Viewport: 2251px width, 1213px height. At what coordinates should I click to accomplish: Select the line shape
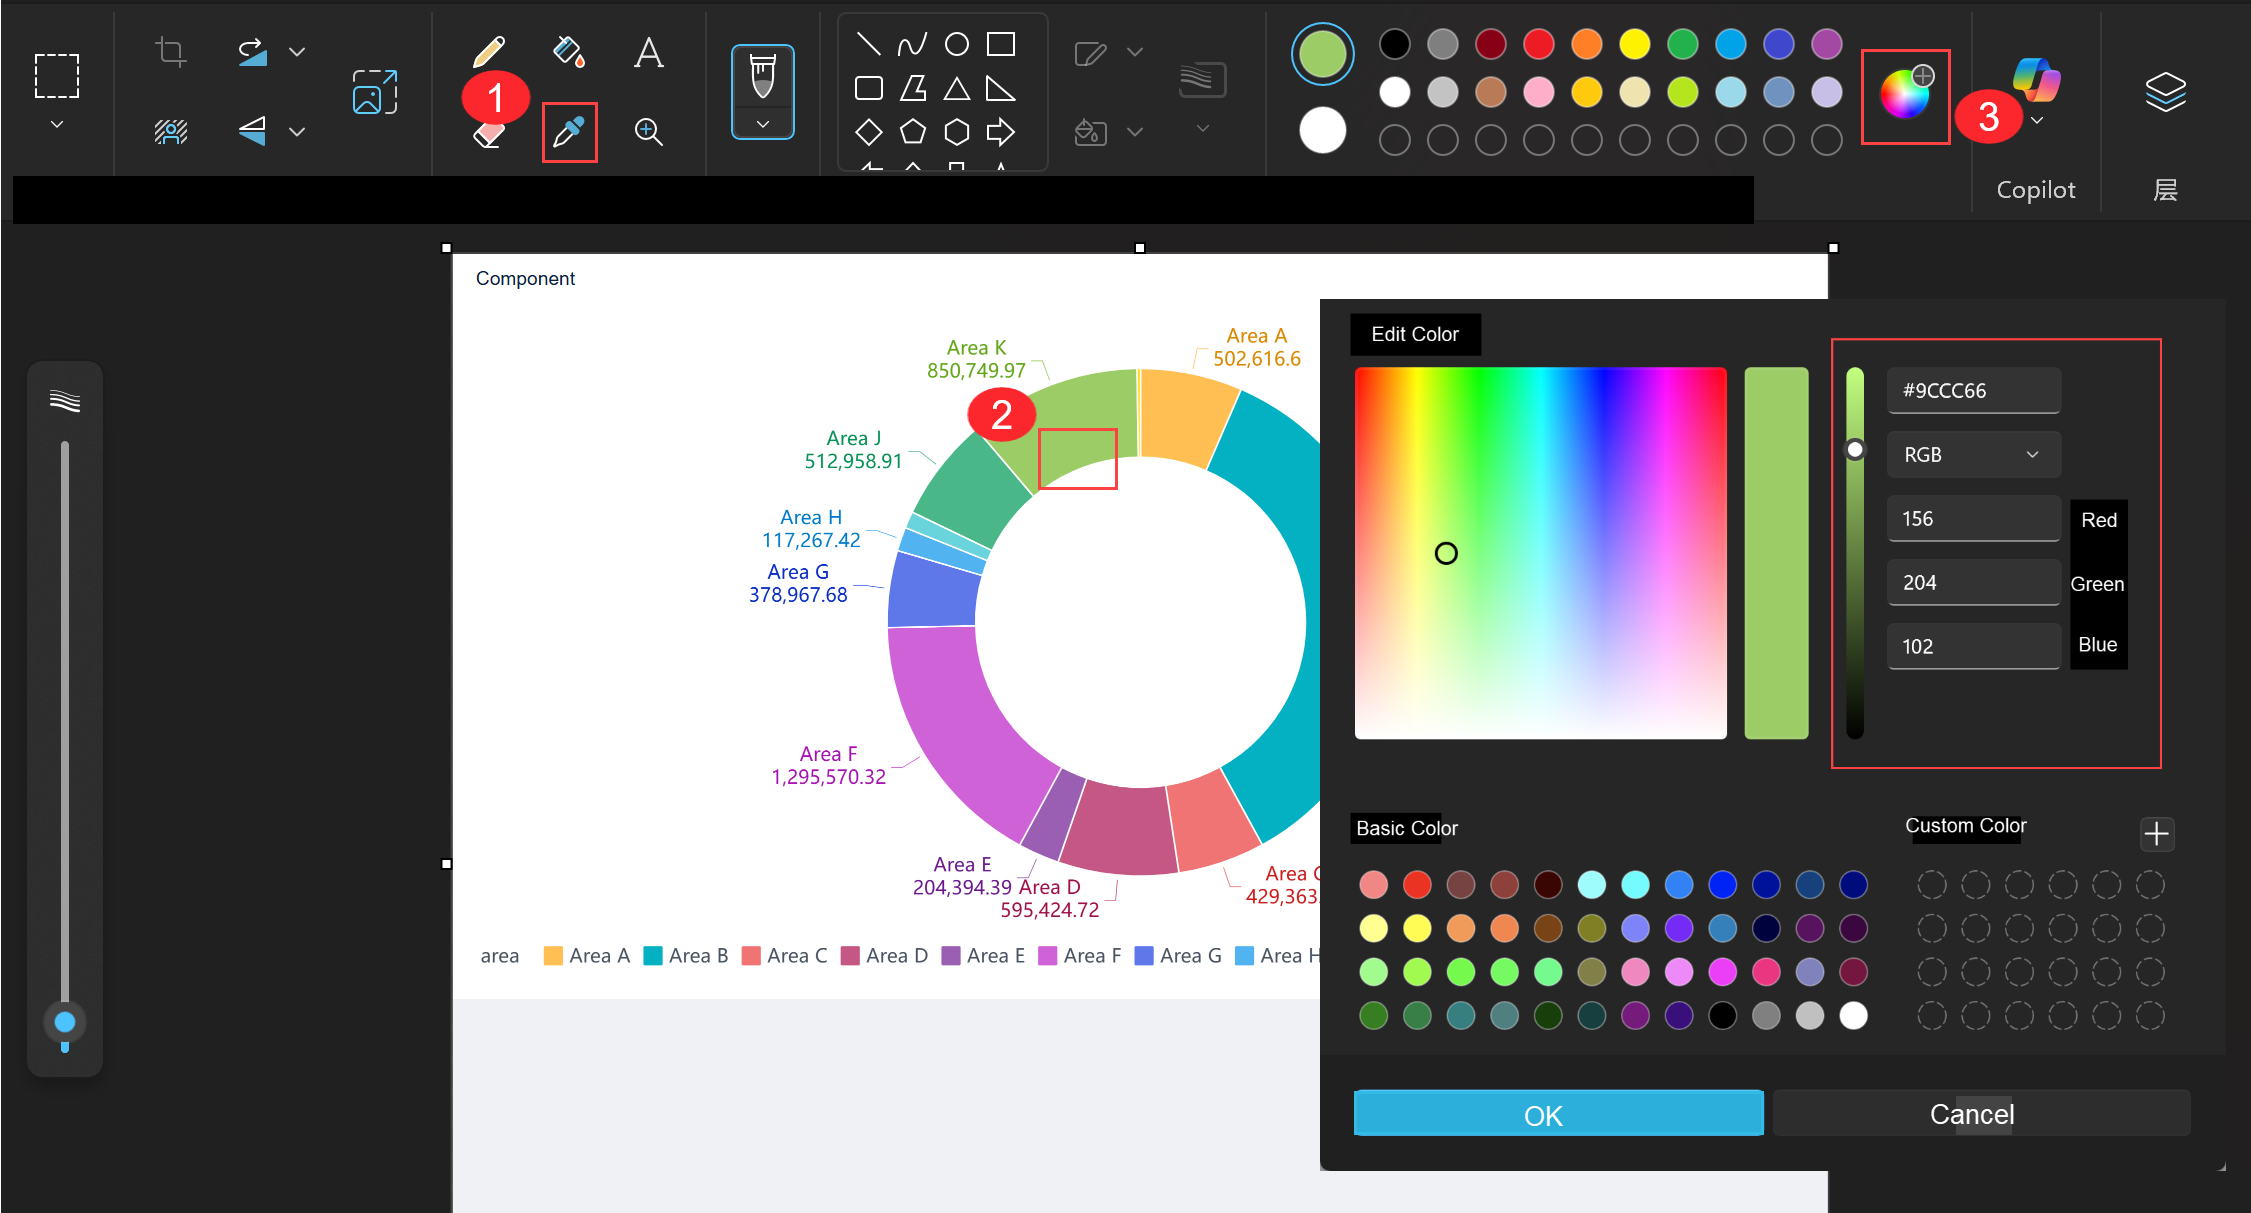point(868,44)
